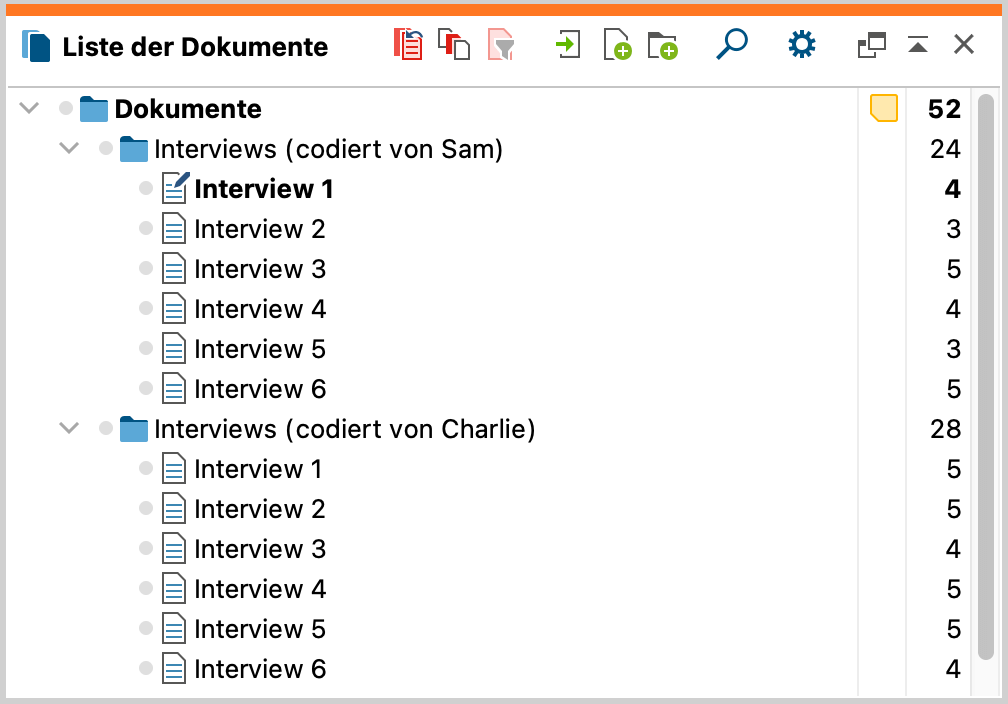The height and width of the screenshot is (704, 1008).
Task: Undock the document list window
Action: pyautogui.click(x=872, y=45)
